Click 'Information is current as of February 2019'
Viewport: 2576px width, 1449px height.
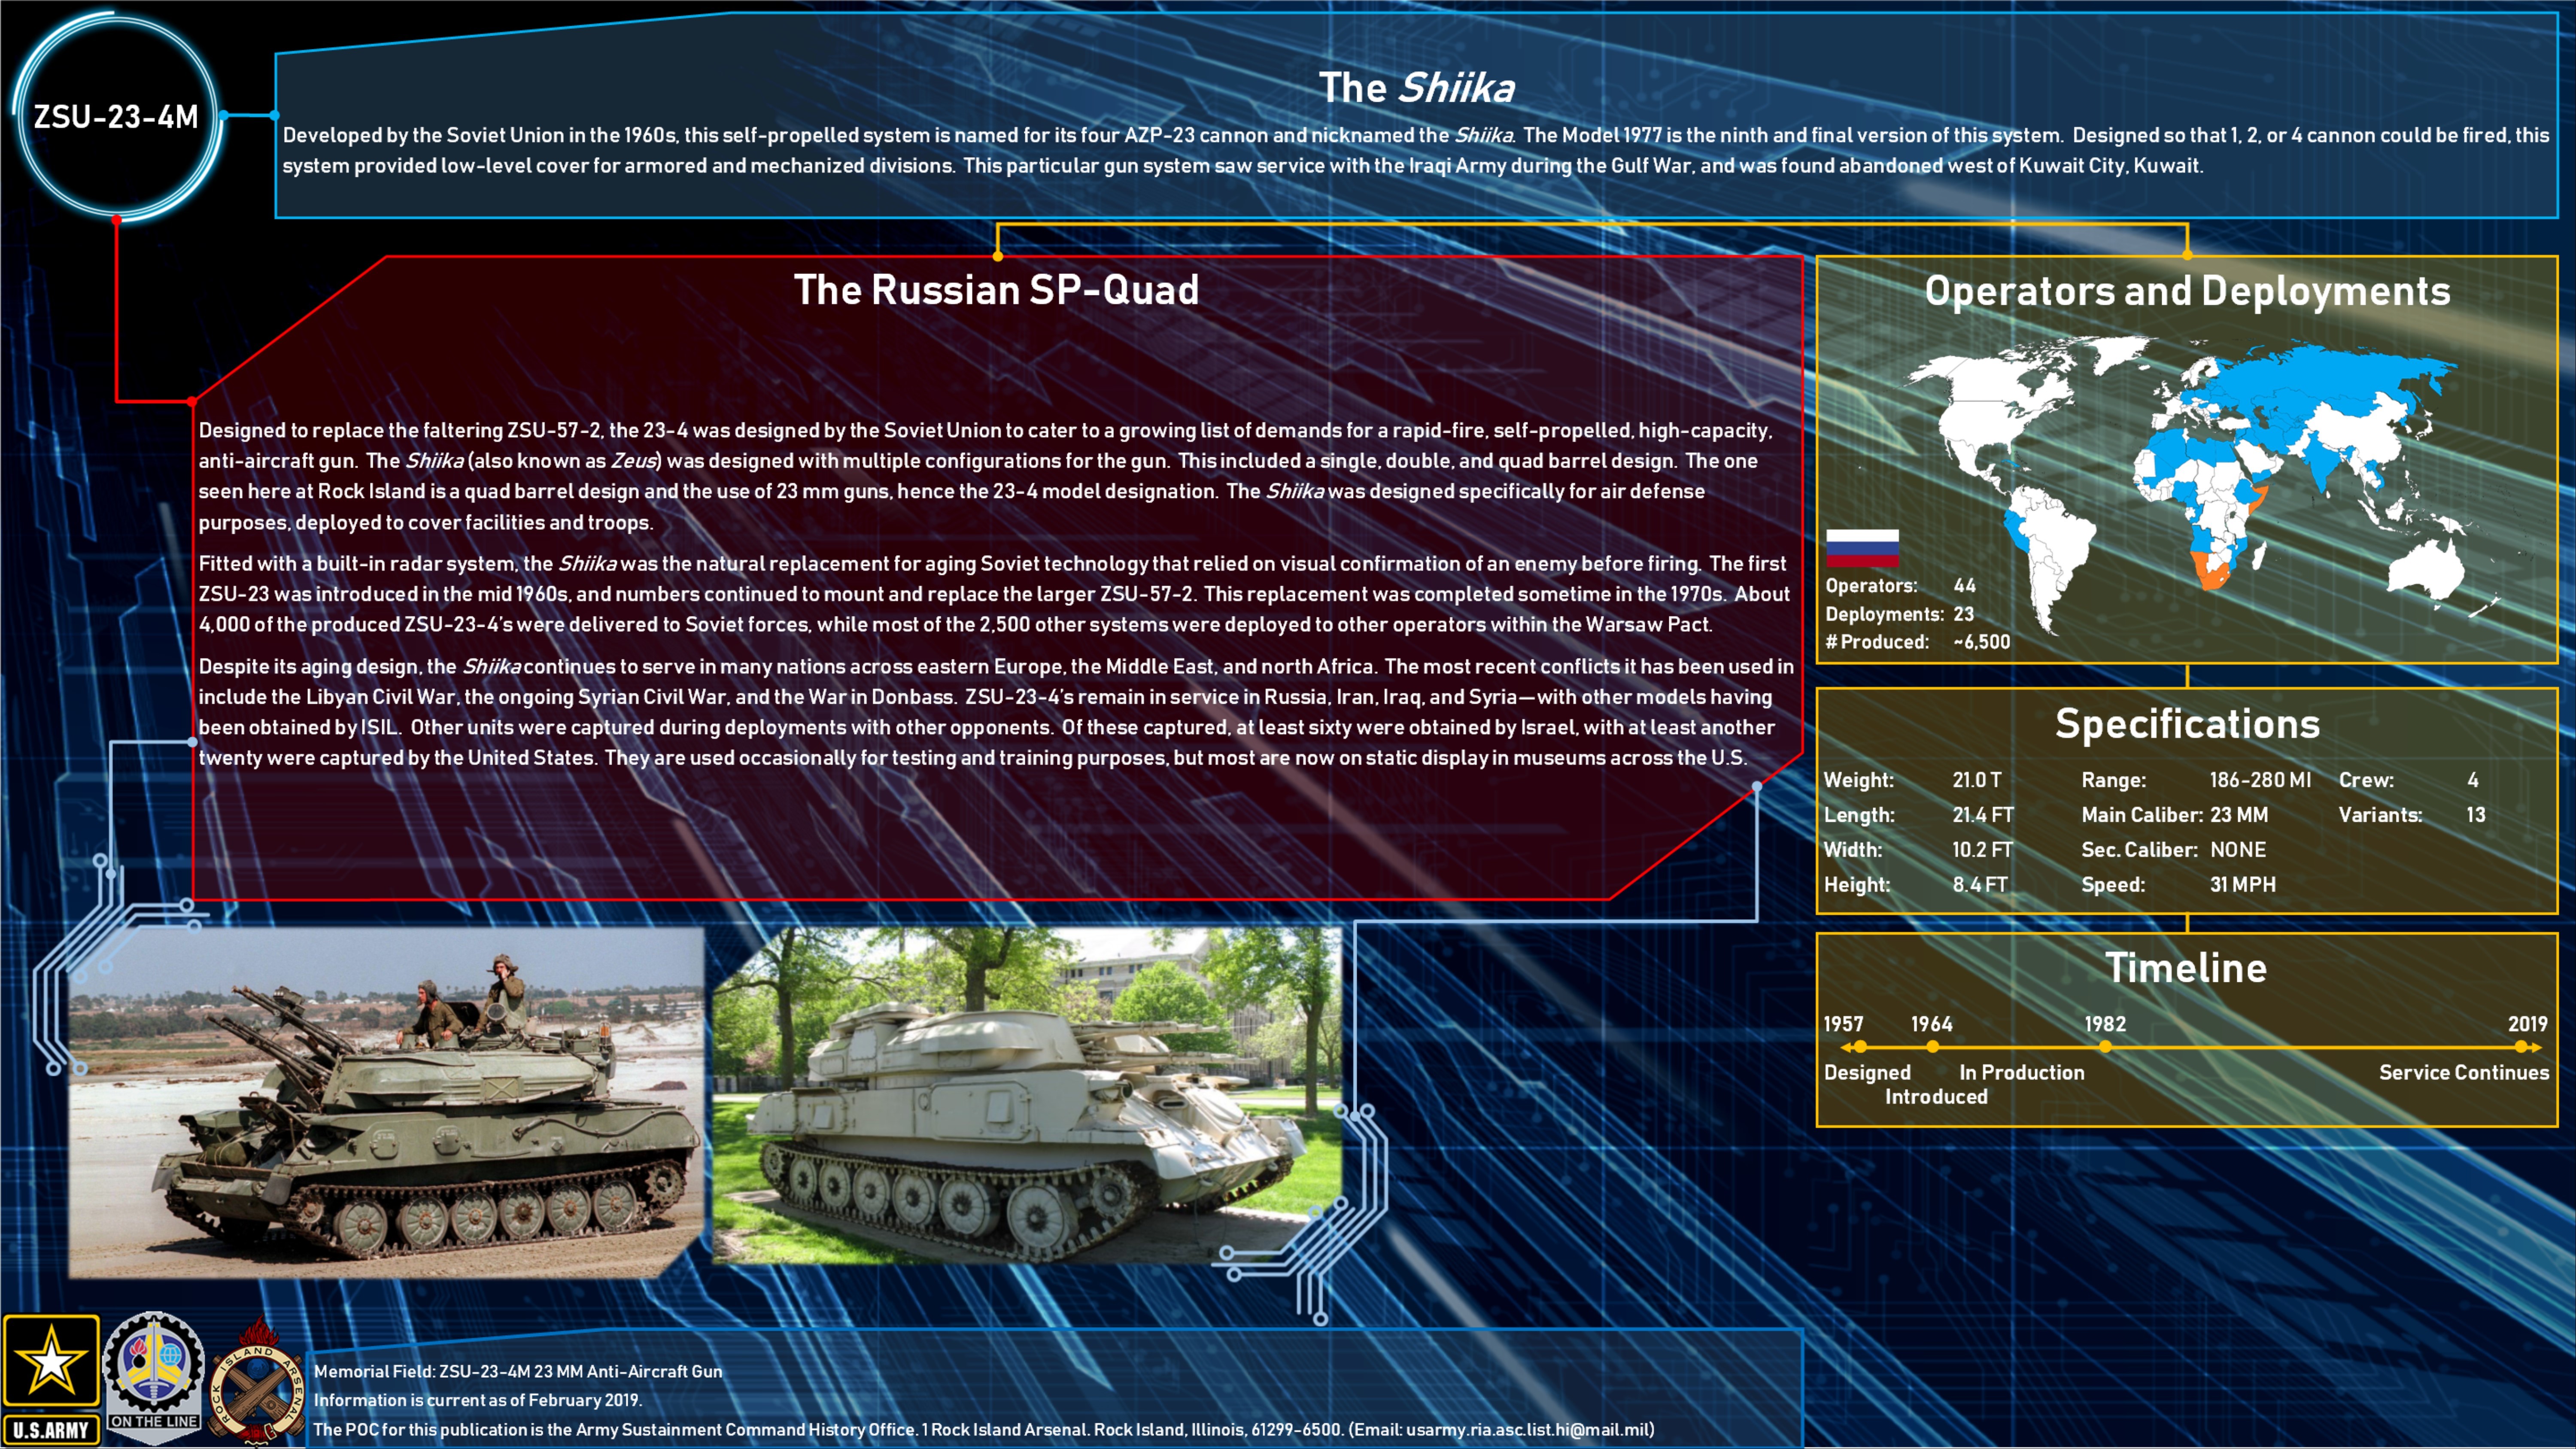click(x=478, y=1401)
